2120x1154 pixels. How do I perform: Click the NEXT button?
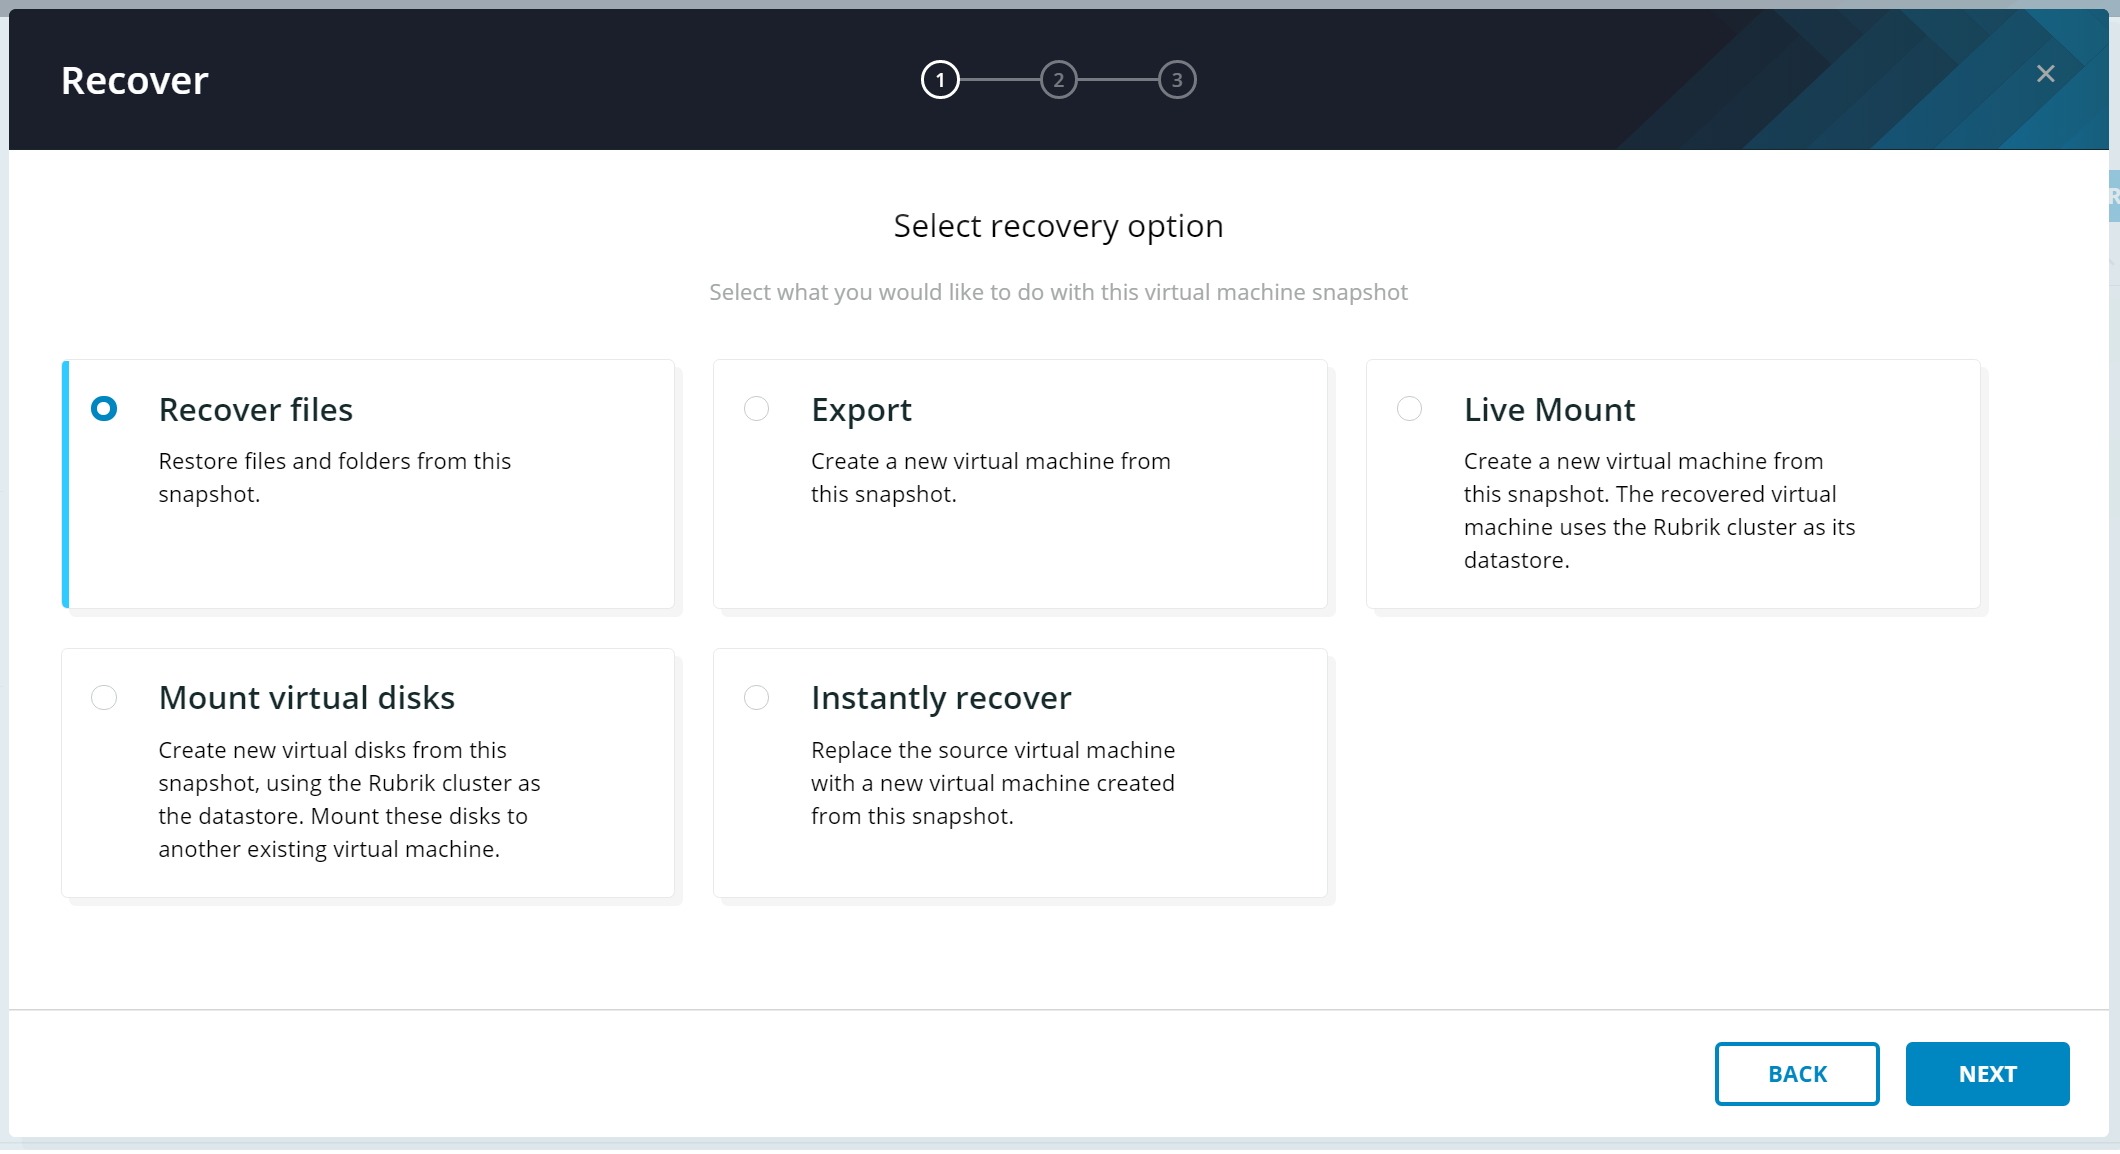(x=1987, y=1074)
